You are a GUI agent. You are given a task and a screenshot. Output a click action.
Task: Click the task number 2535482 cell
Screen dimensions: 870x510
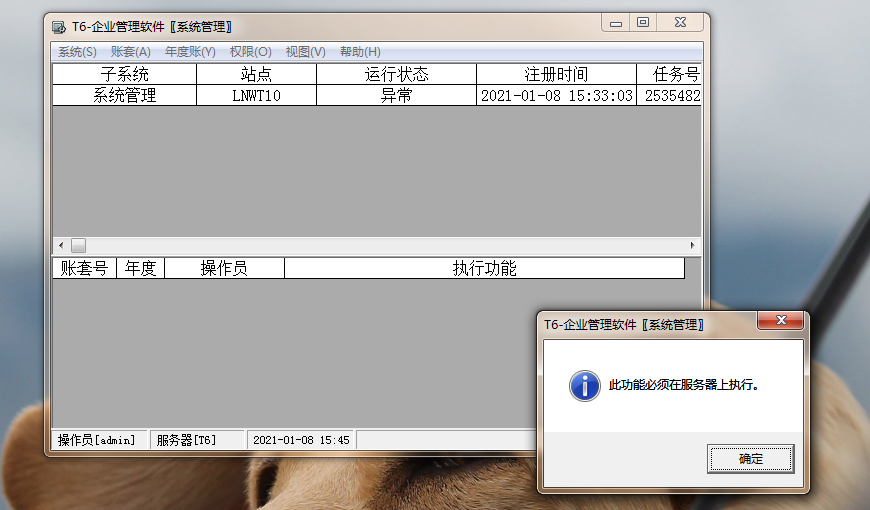669,95
